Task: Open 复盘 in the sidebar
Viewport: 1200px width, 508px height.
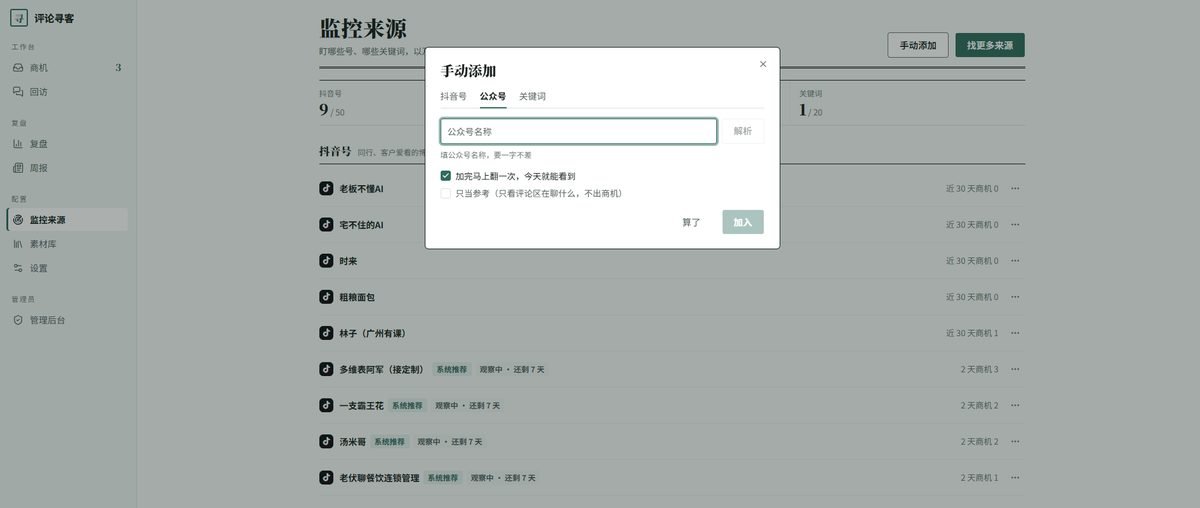Action: (67, 144)
